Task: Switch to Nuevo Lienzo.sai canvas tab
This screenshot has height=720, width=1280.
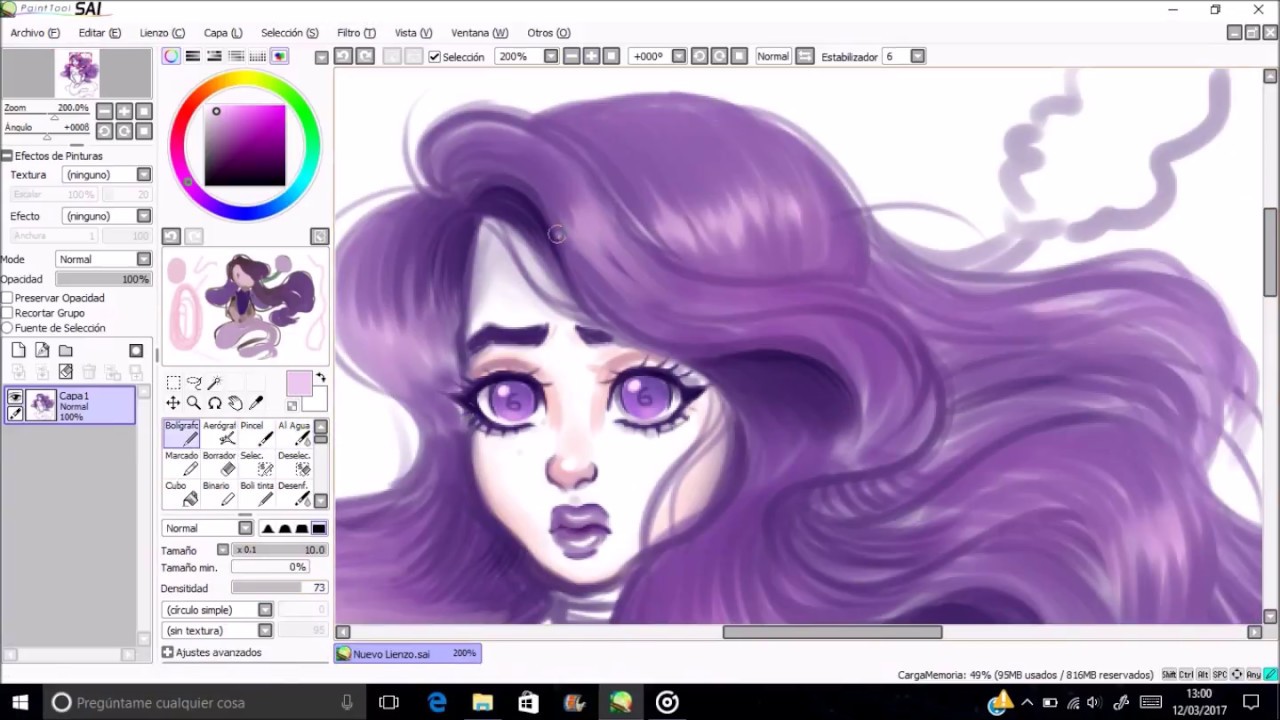Action: (x=407, y=654)
